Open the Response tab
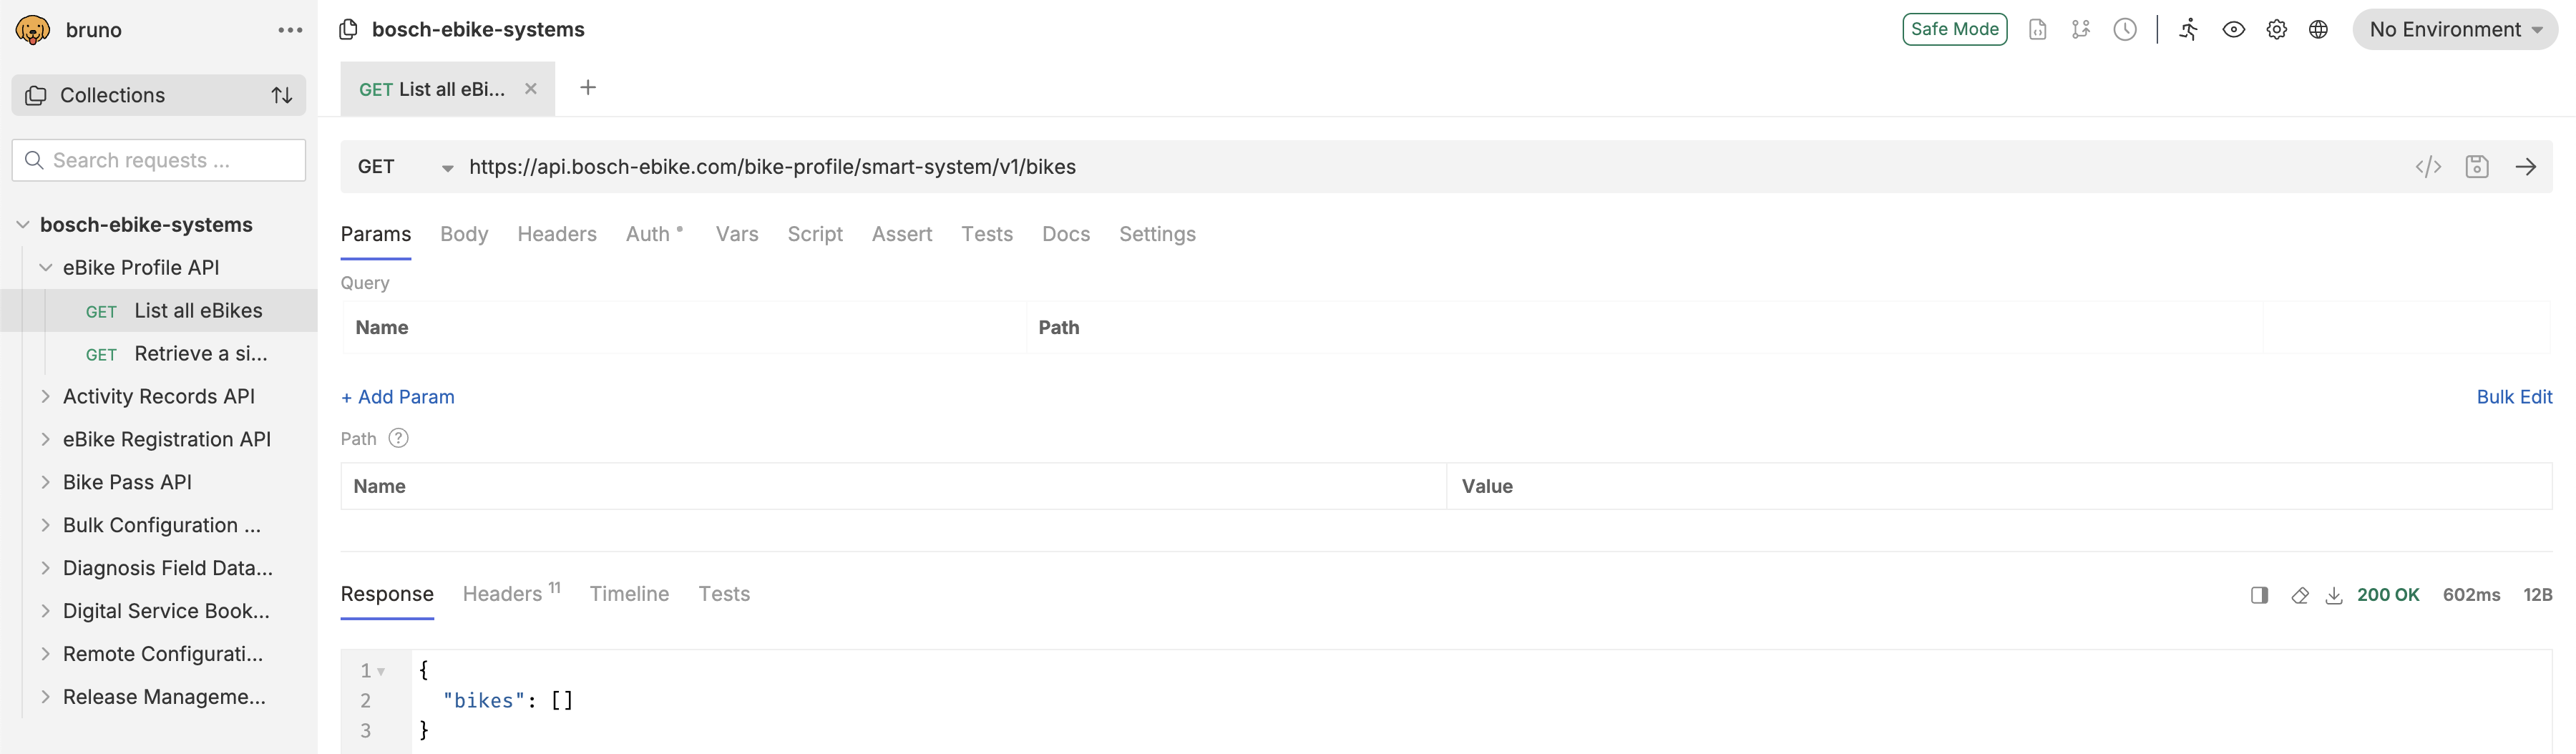The width and height of the screenshot is (2576, 754). tap(387, 594)
